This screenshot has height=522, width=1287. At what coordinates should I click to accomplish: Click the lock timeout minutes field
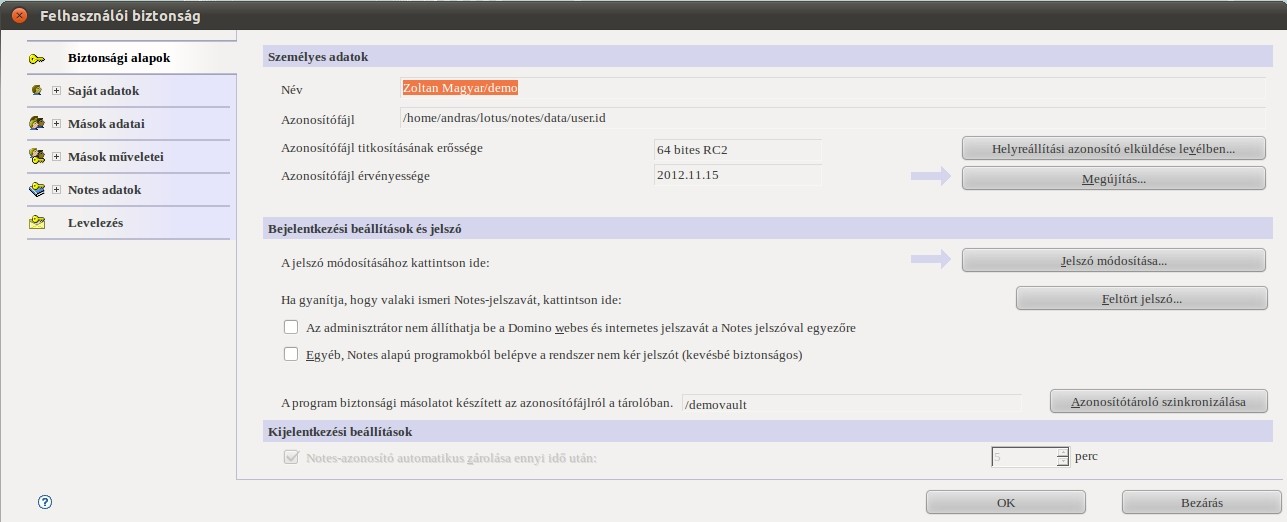pyautogui.click(x=1023, y=457)
